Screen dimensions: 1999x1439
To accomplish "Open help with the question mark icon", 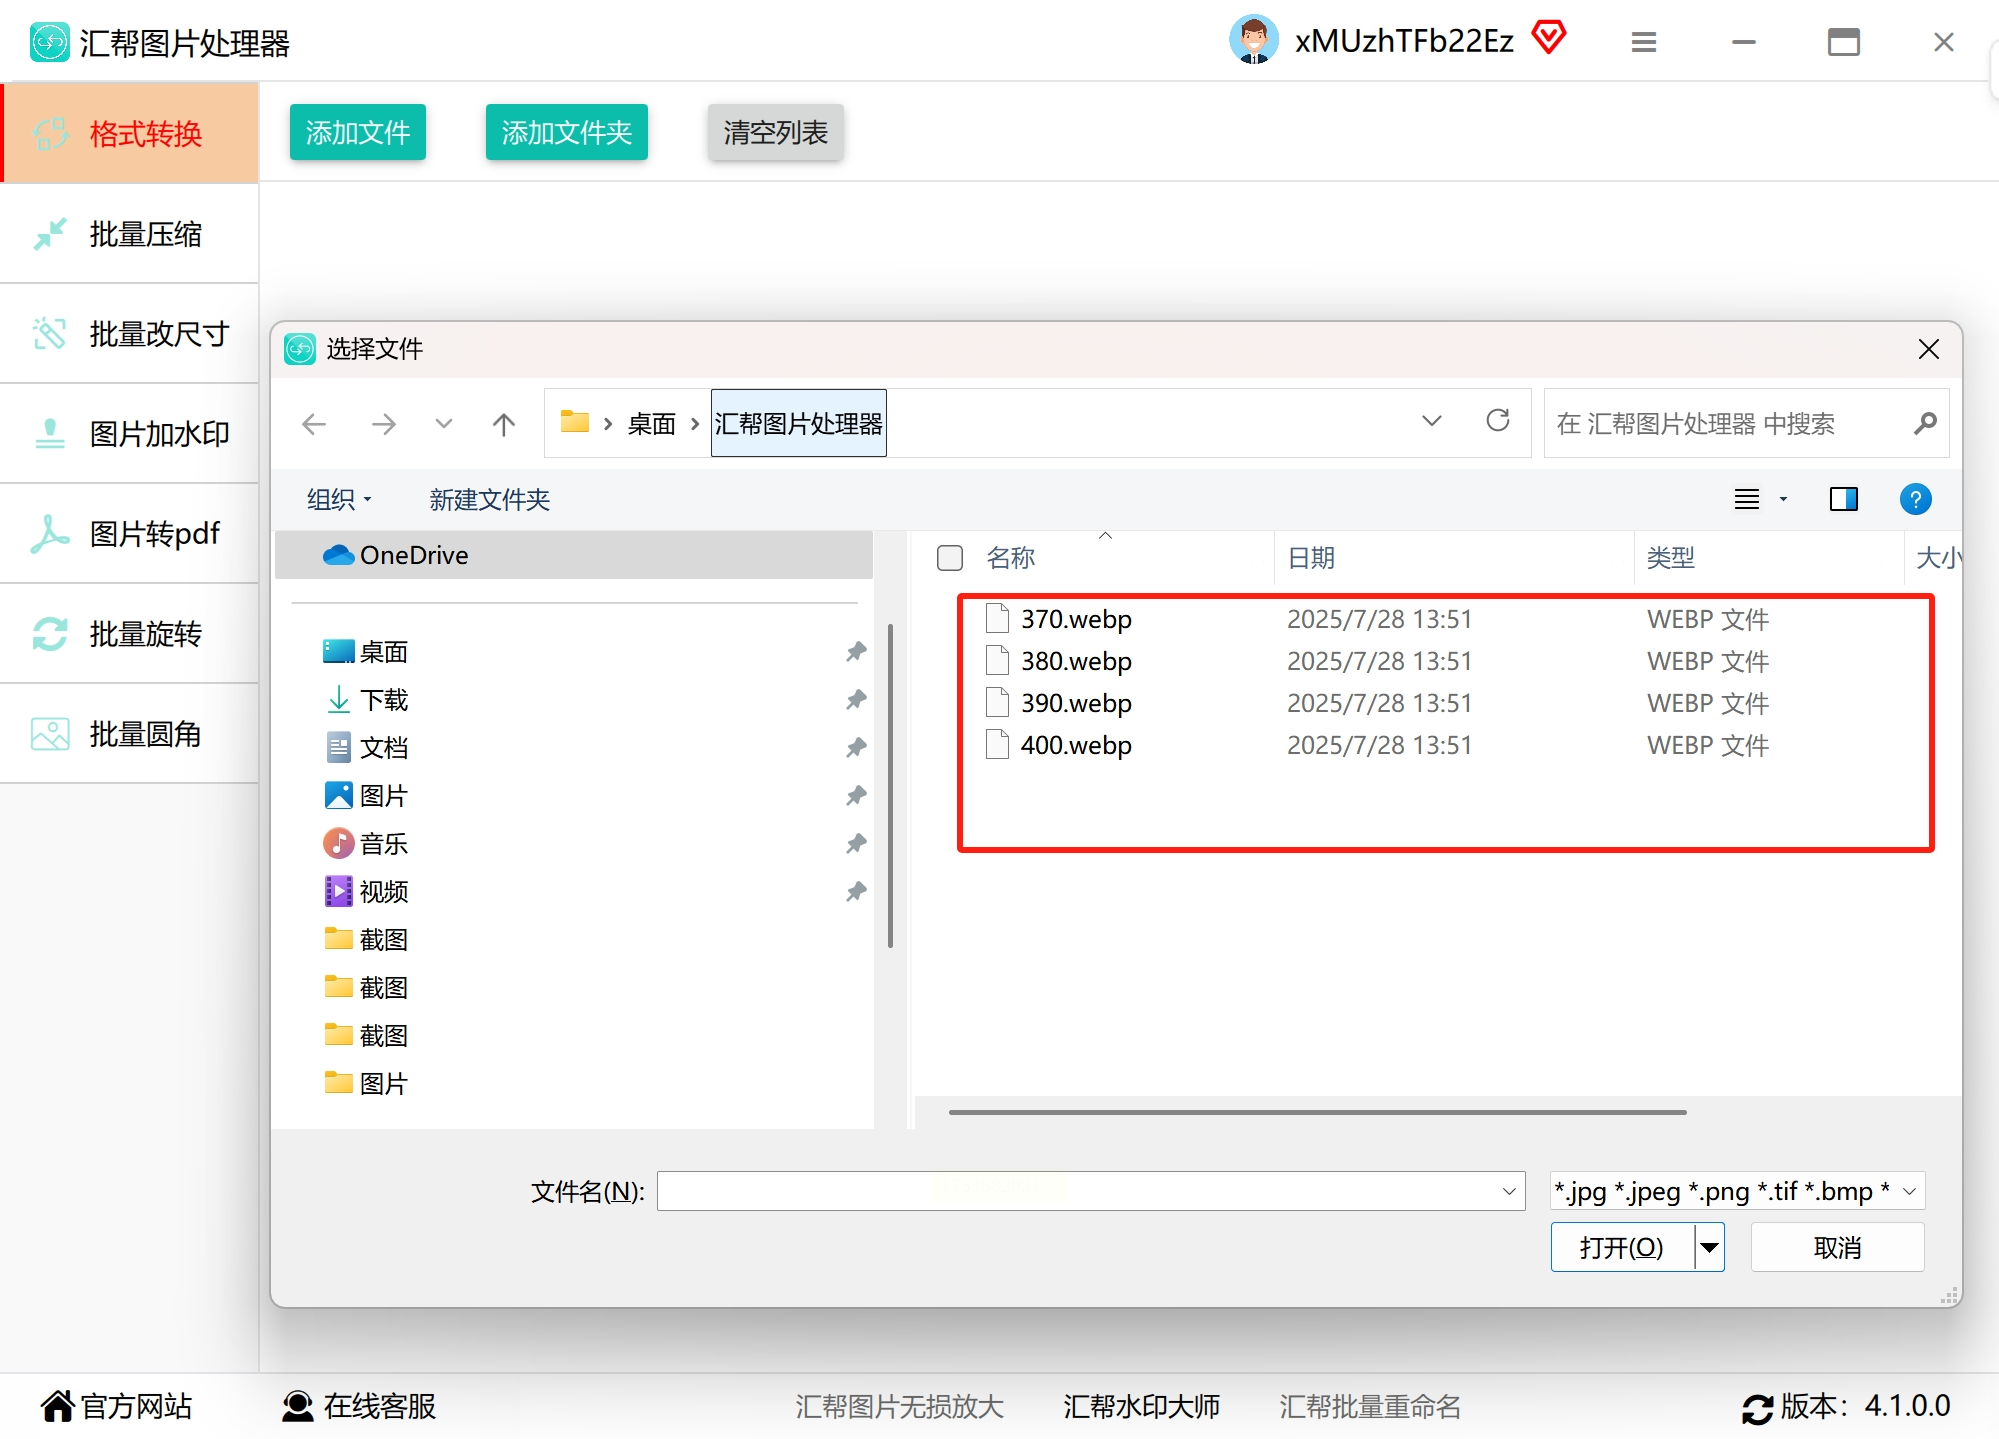I will coord(1915,499).
